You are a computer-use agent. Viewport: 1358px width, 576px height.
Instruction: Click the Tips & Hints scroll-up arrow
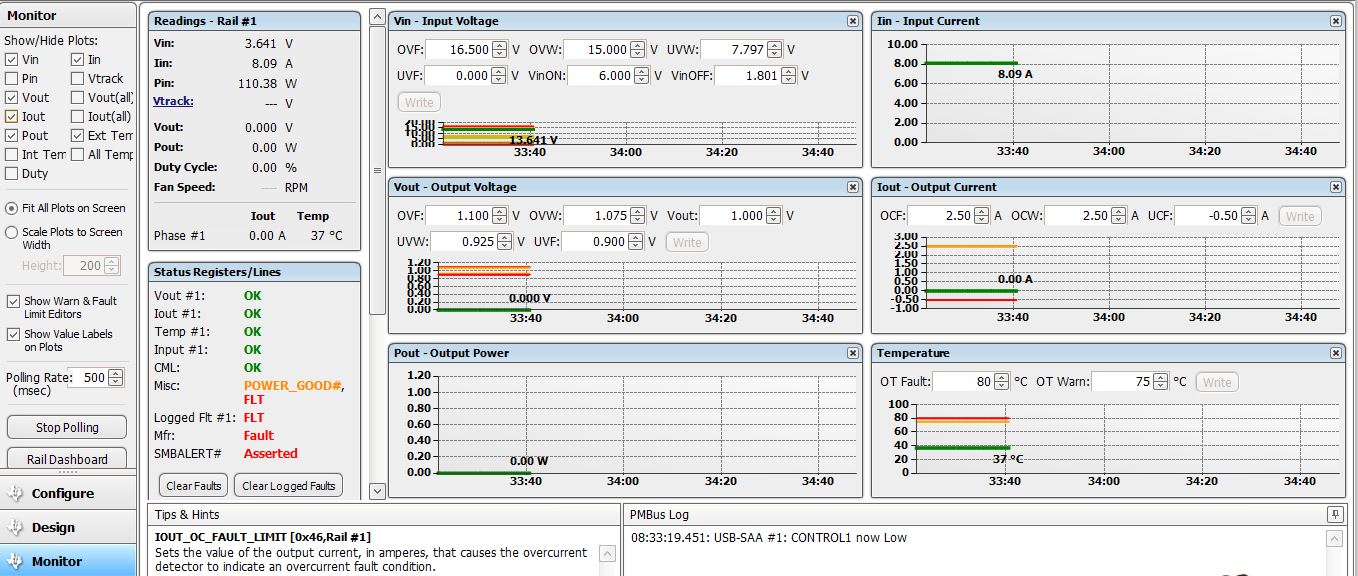(x=608, y=553)
